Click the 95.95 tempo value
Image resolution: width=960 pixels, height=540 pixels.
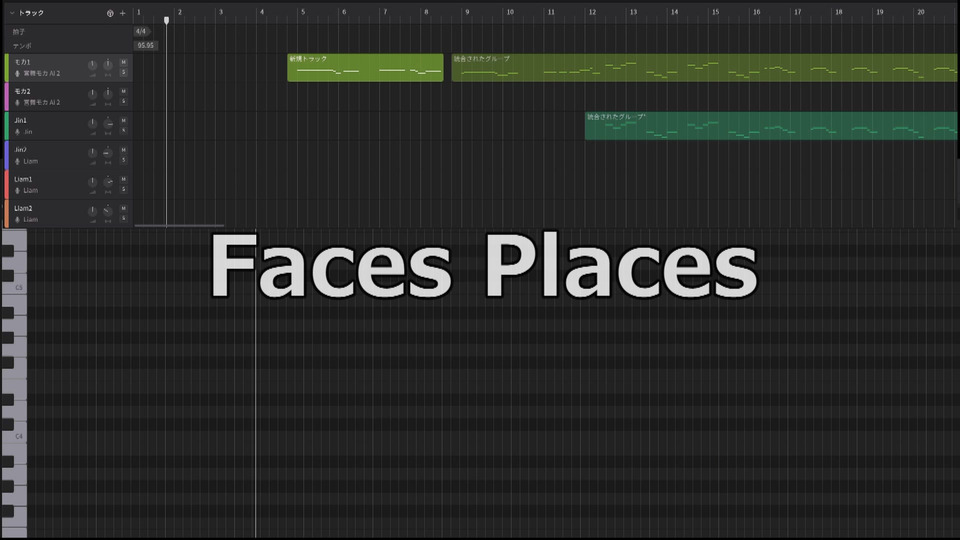coord(146,45)
